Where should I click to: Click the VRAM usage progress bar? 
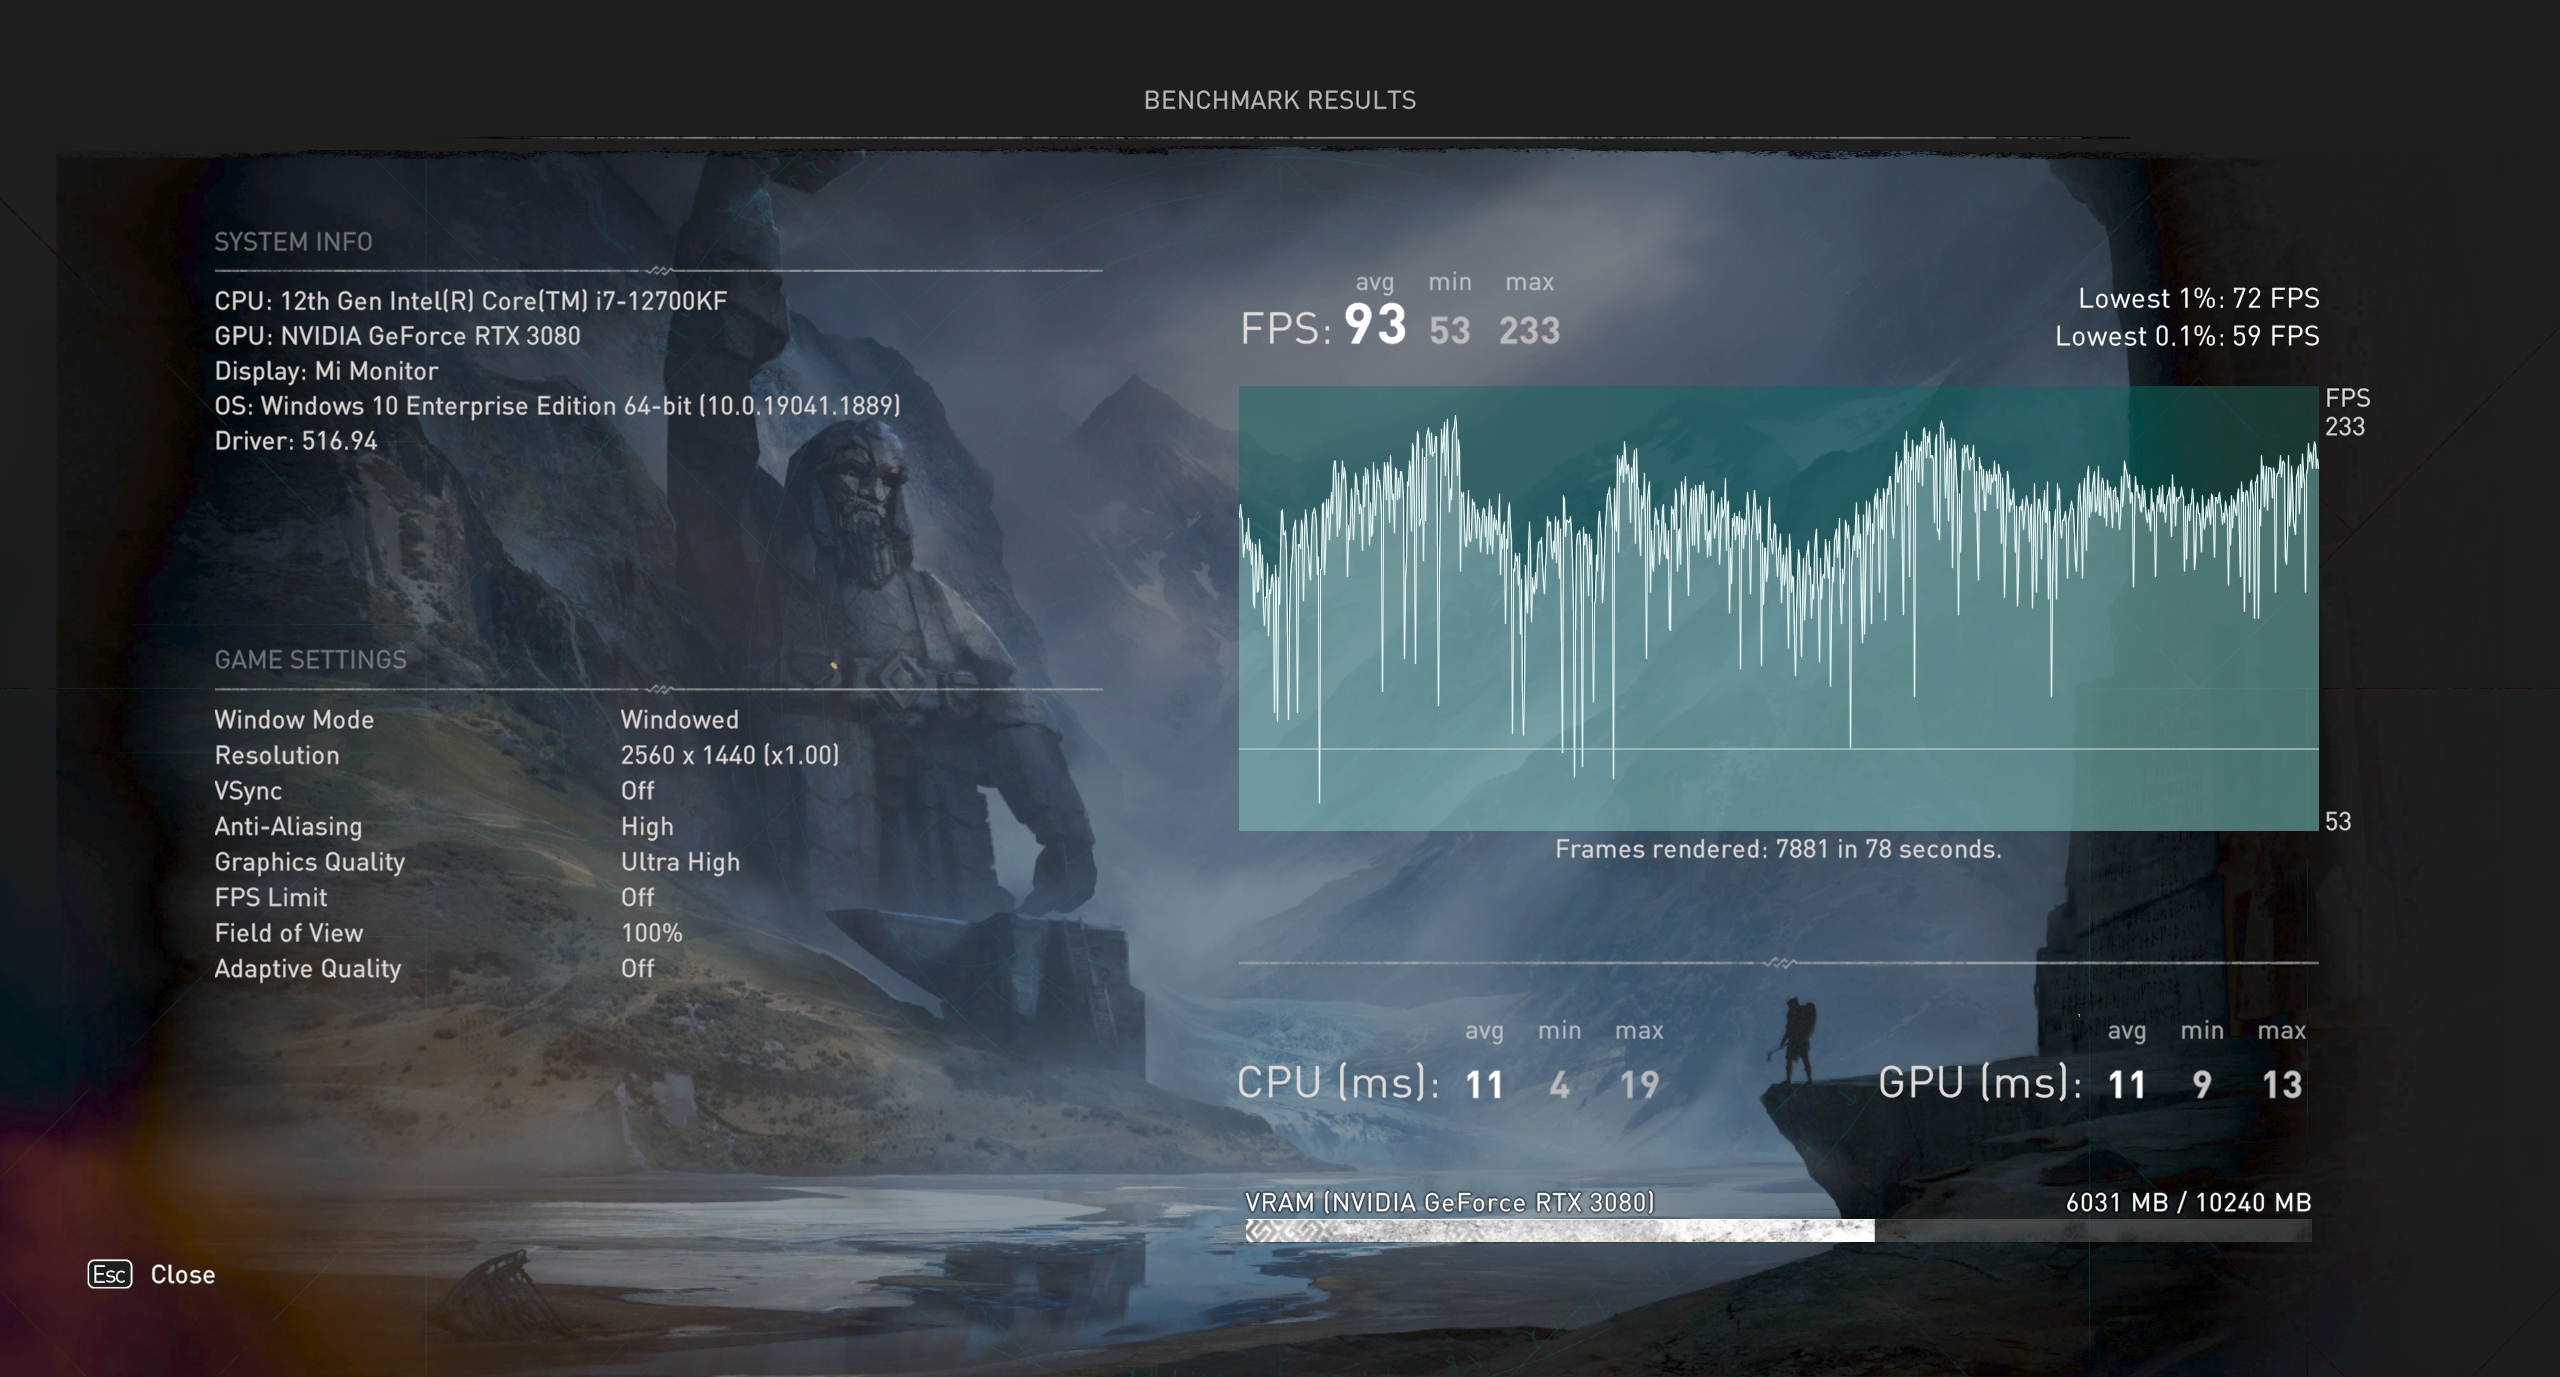click(1778, 1231)
